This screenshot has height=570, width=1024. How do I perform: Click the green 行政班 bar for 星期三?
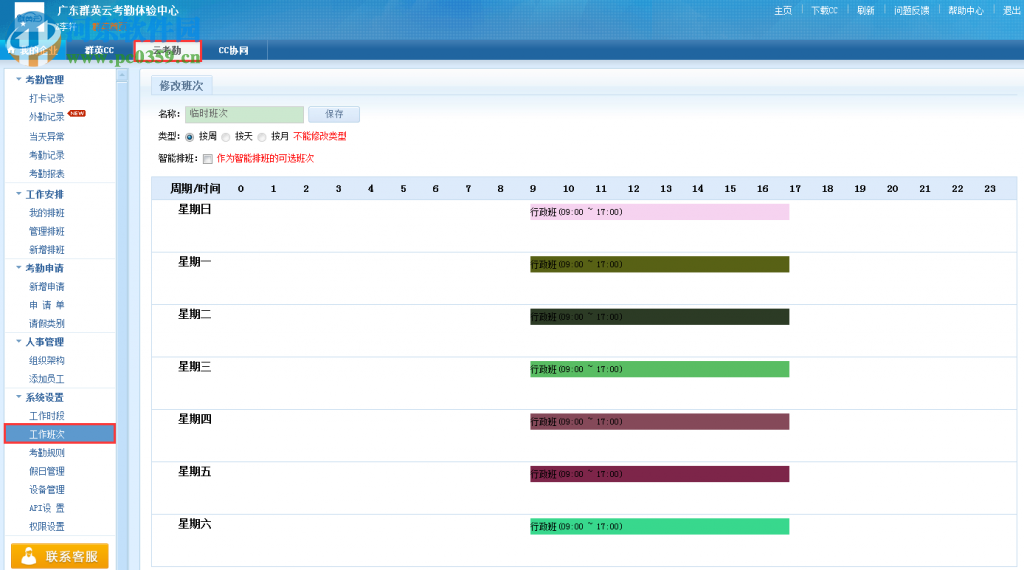(660, 369)
